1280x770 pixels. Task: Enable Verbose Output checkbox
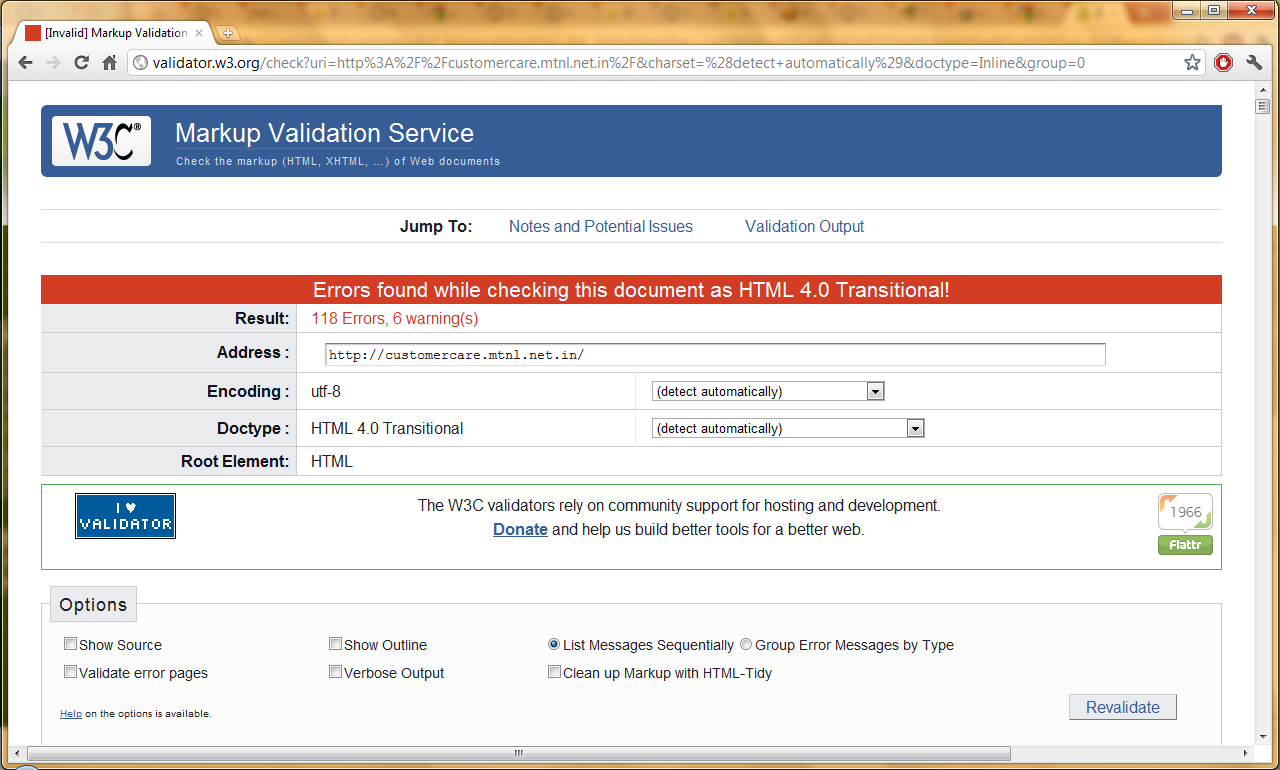(336, 672)
